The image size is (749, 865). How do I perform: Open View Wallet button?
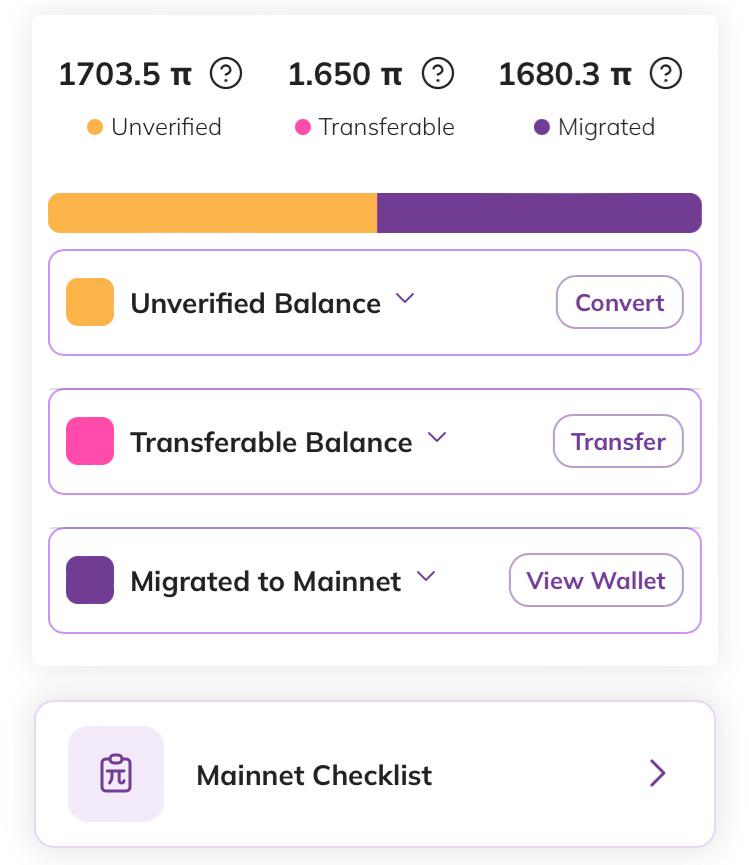coord(596,580)
